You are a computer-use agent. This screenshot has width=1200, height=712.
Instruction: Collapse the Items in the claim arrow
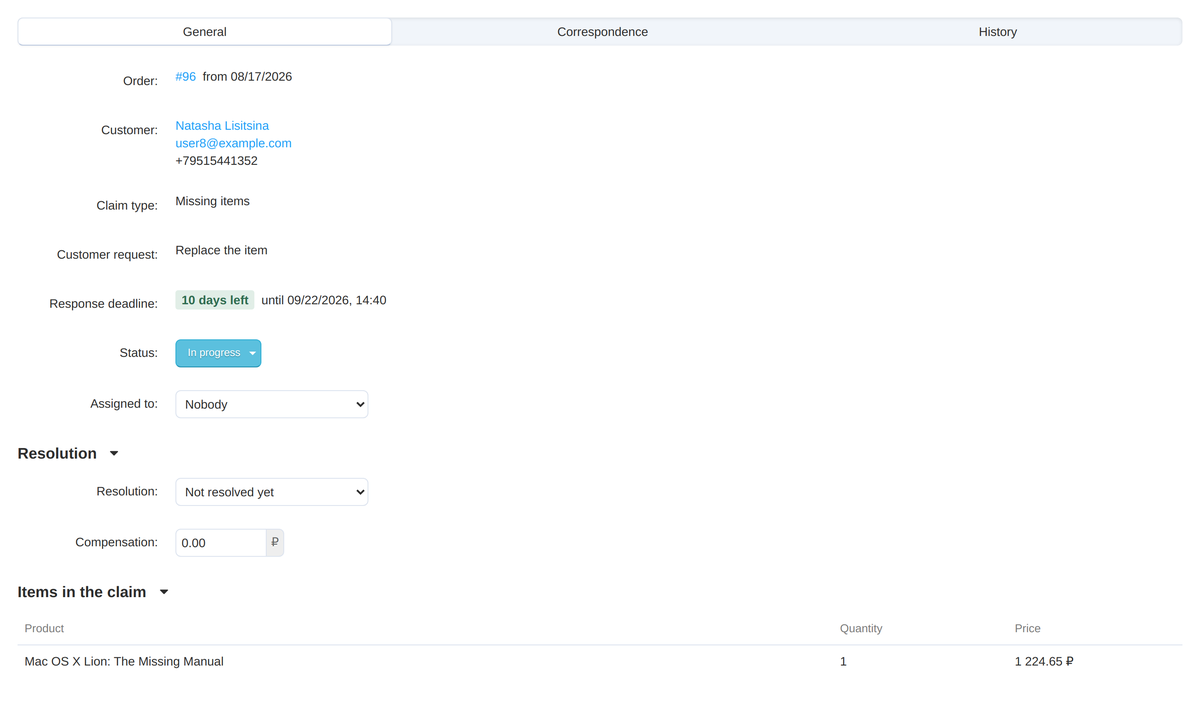pyautogui.click(x=164, y=592)
